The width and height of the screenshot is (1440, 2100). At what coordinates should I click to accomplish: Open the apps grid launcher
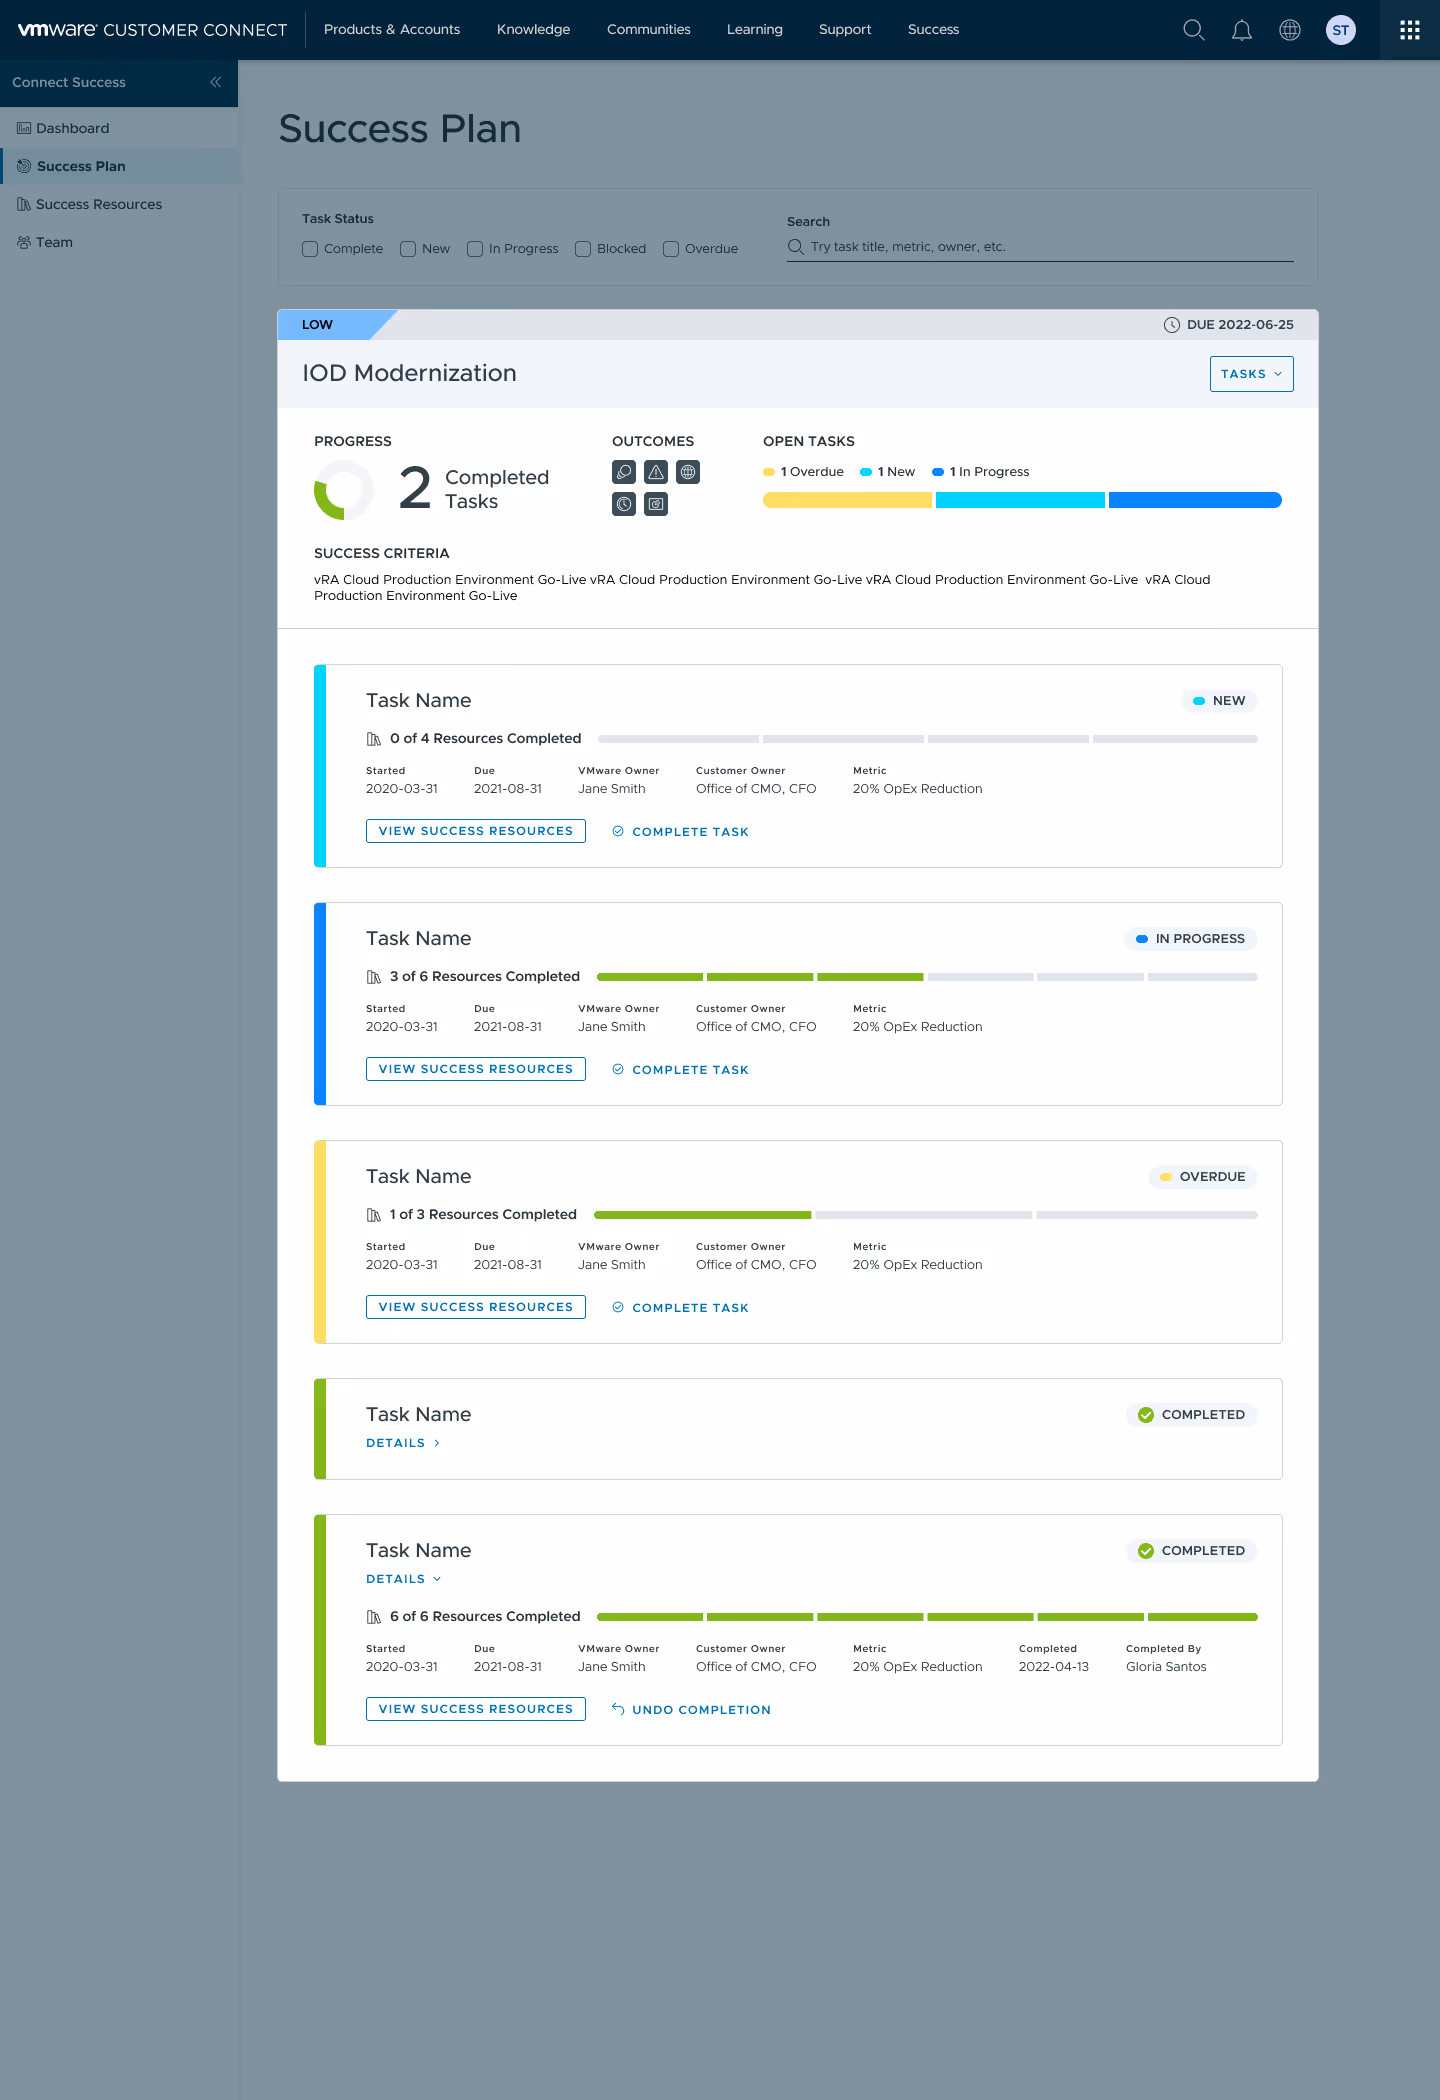pyautogui.click(x=1410, y=30)
